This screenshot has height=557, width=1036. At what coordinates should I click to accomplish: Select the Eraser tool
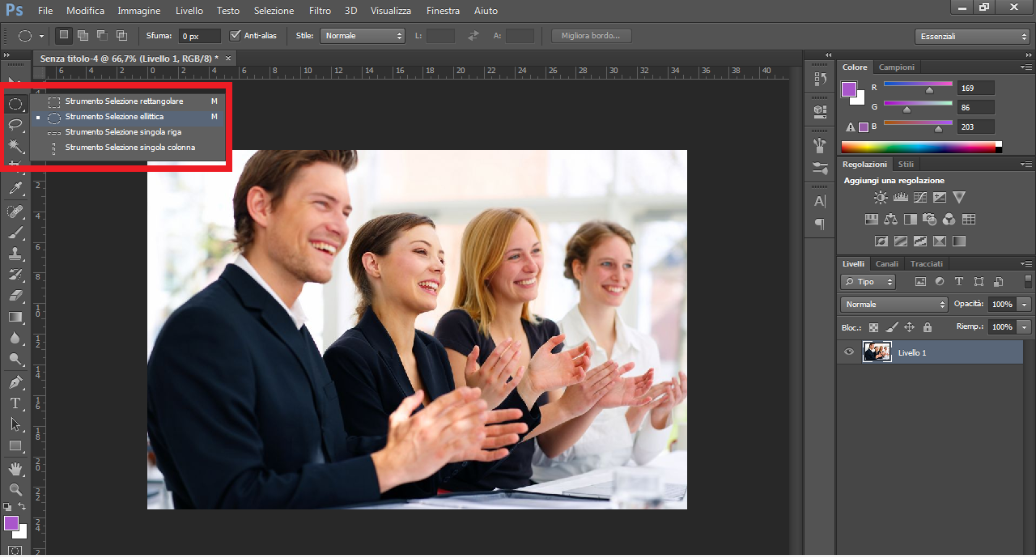click(x=15, y=296)
